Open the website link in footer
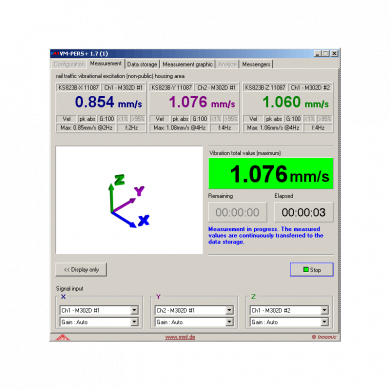The height and width of the screenshot is (390, 390). [x=180, y=337]
